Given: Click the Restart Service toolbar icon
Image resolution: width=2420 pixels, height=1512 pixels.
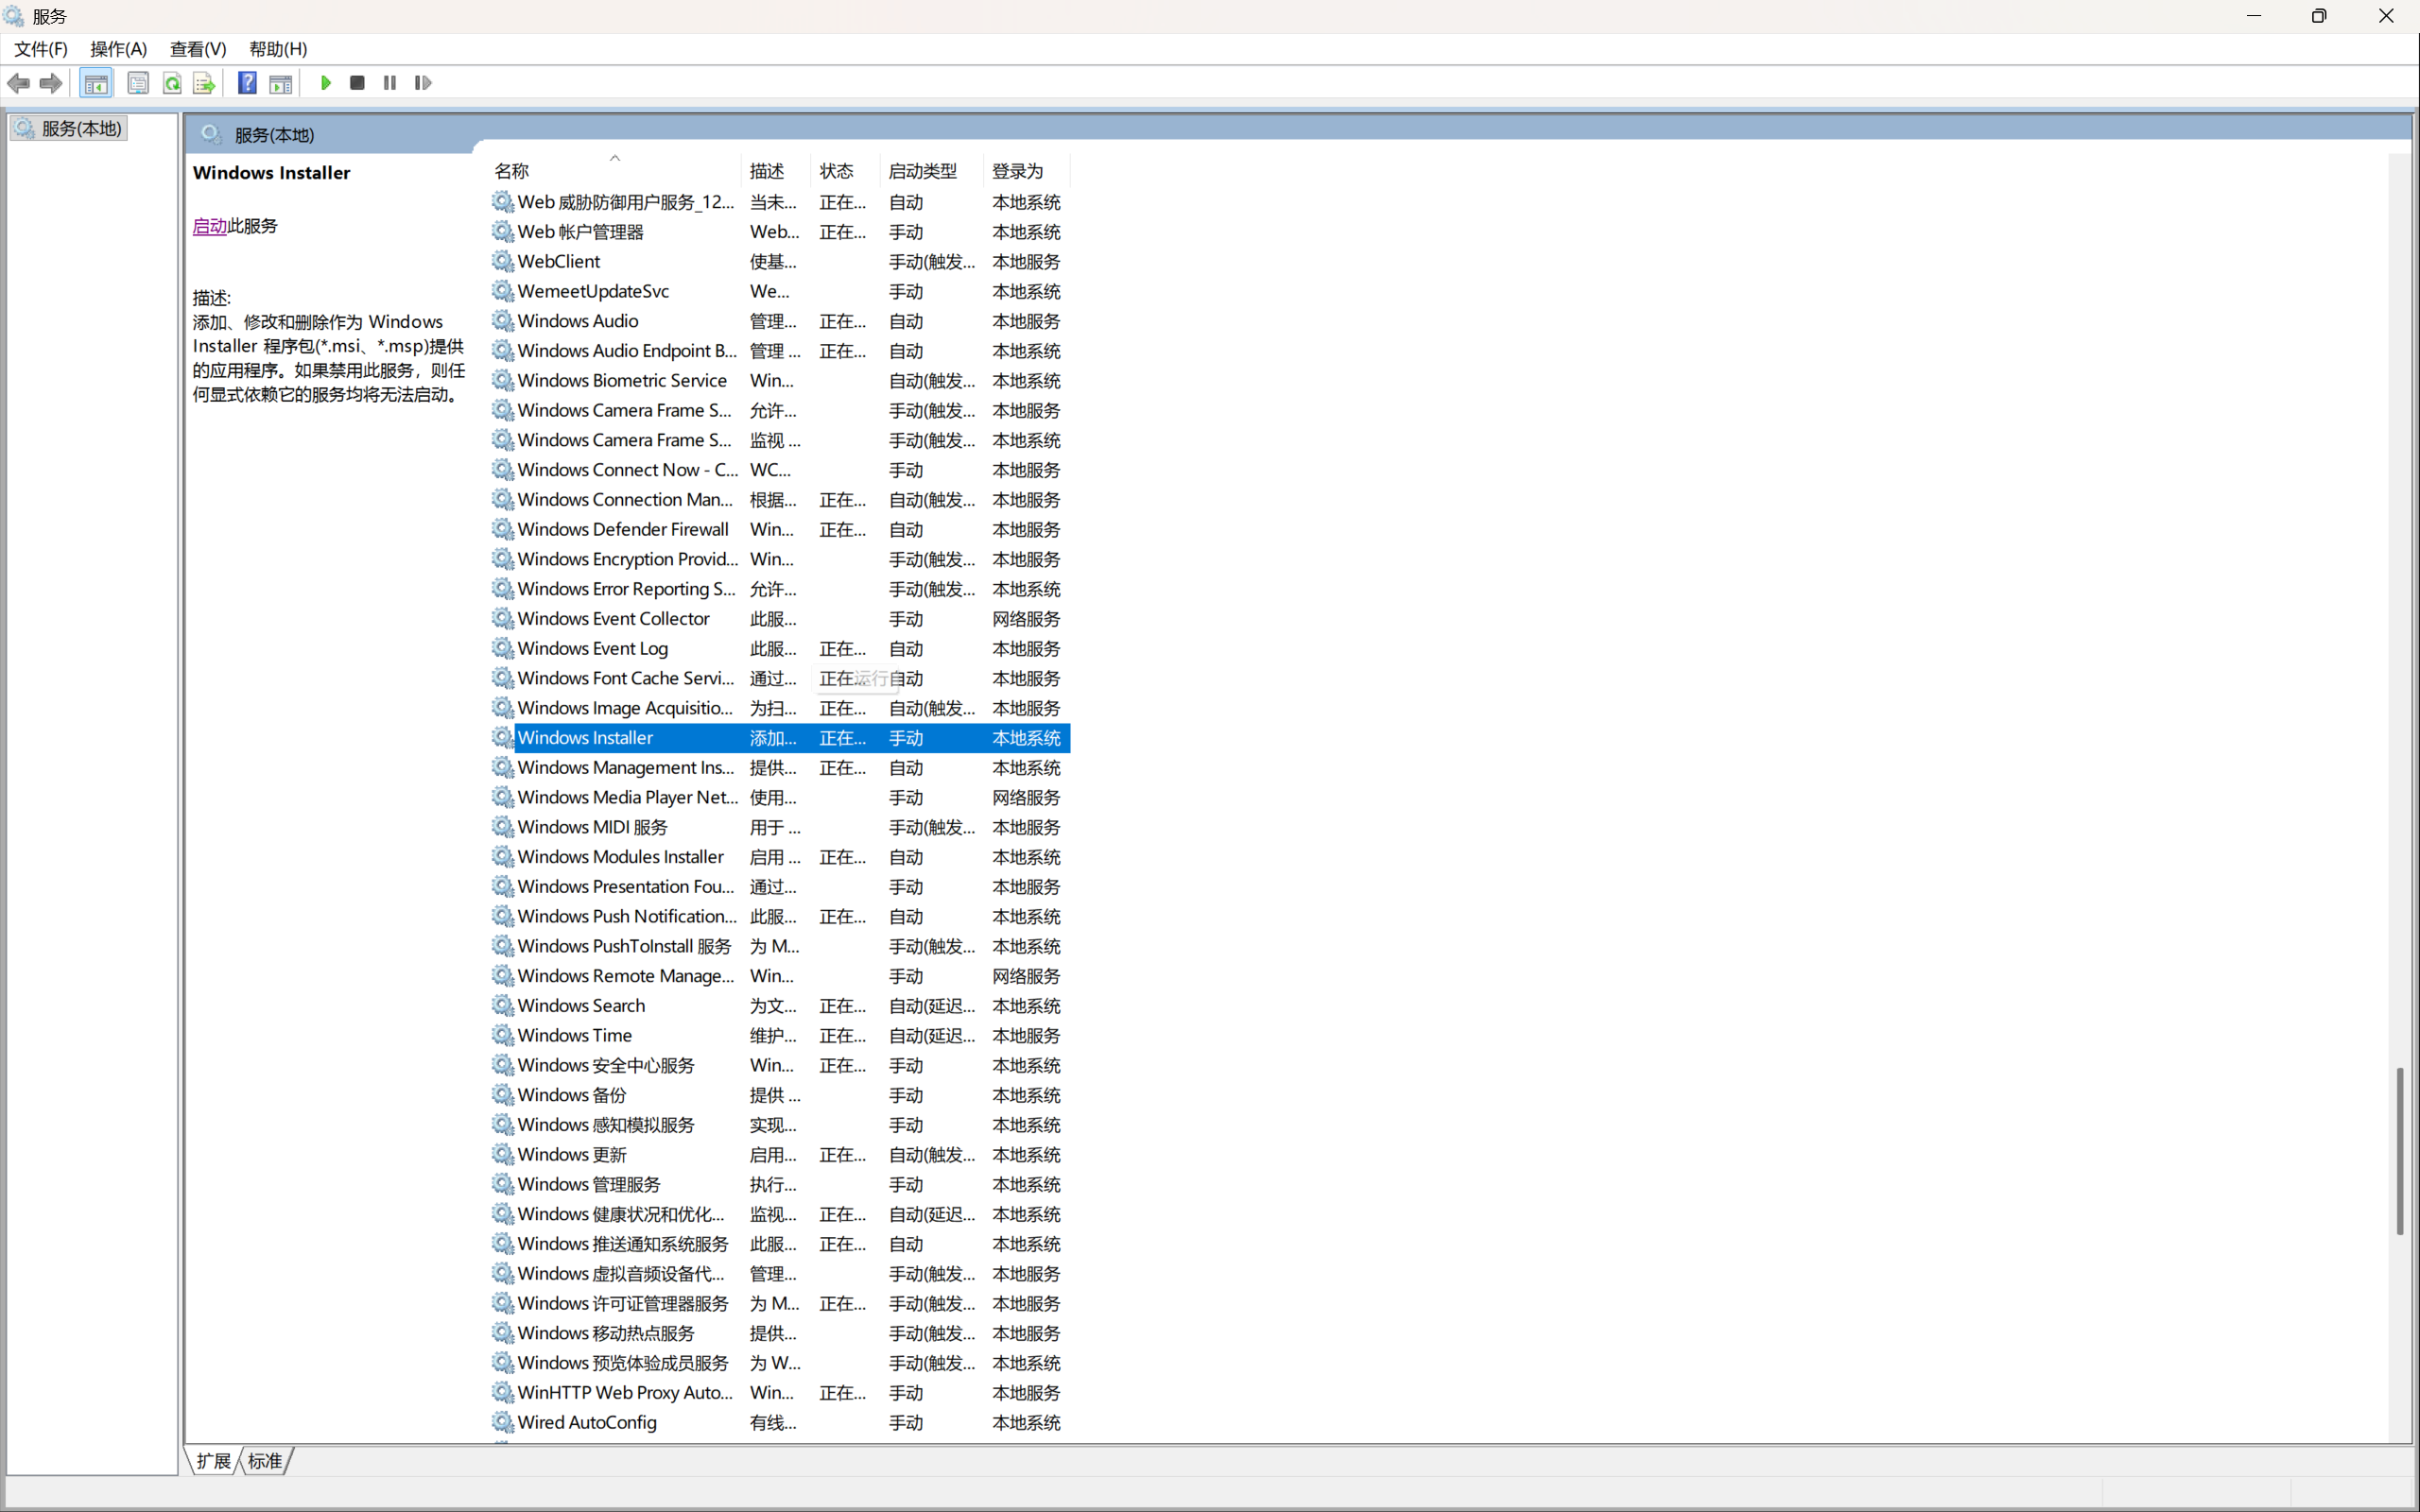Looking at the screenshot, I should (423, 83).
